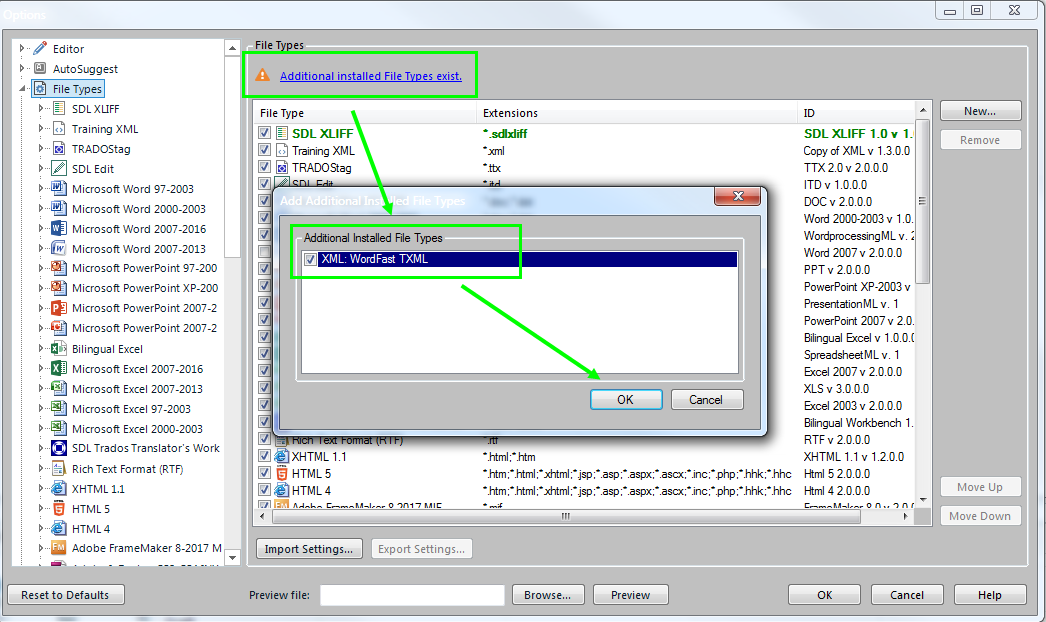The width and height of the screenshot is (1046, 622).
Task: Click the Training XML icon in the file type list
Action: click(282, 150)
